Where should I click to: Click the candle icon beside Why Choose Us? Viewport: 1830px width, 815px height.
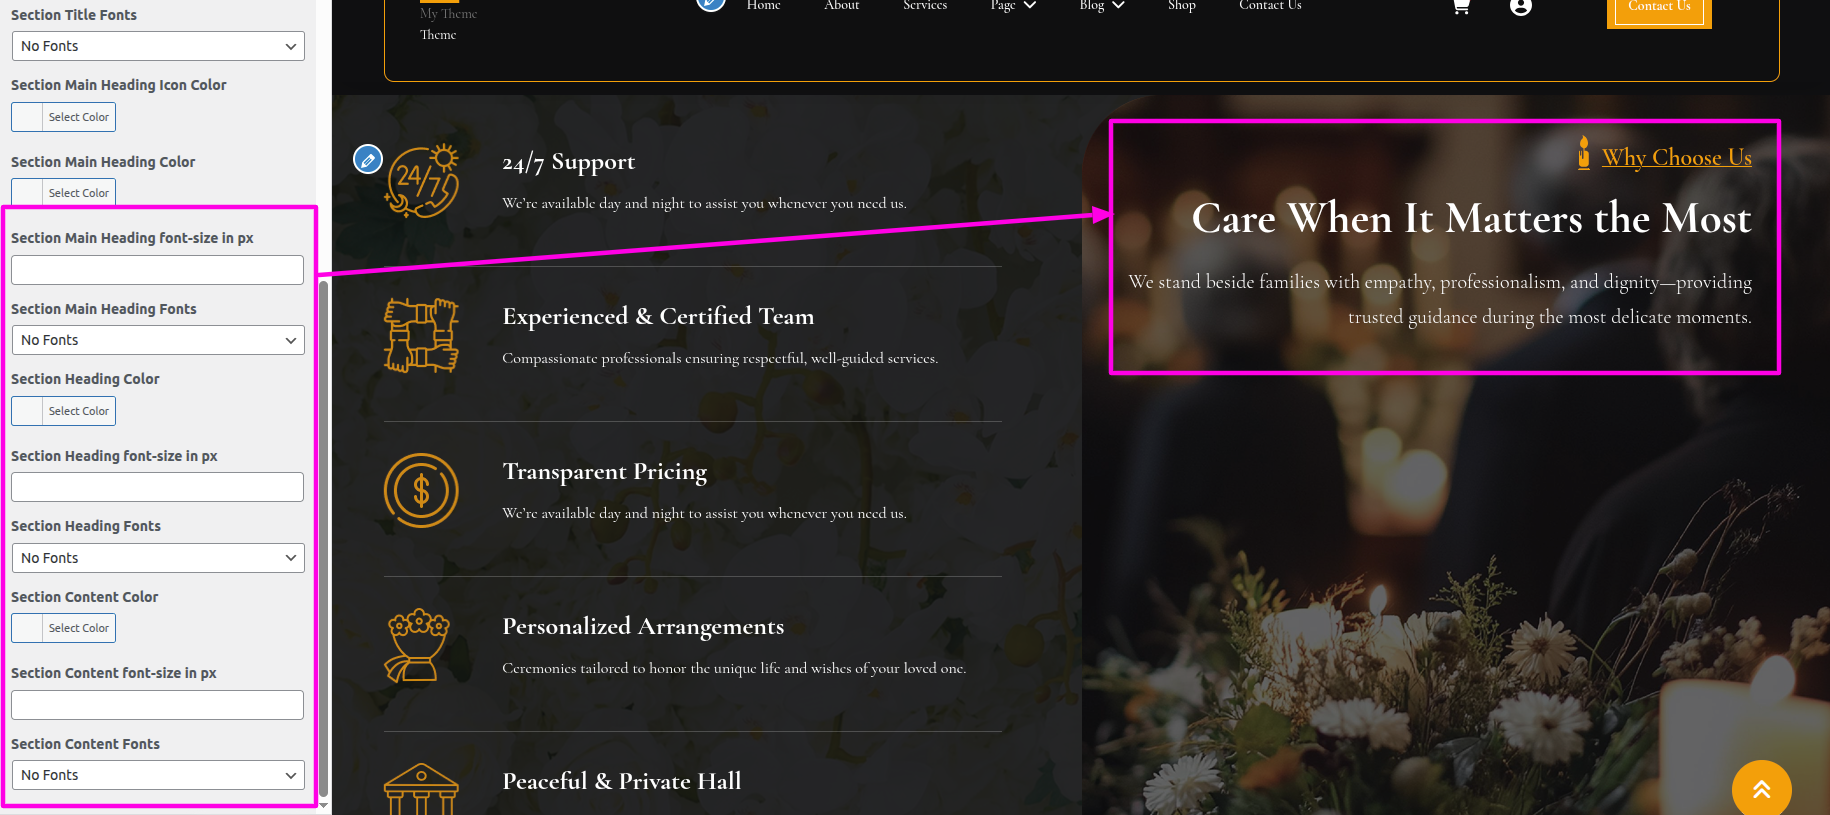pos(1584,154)
